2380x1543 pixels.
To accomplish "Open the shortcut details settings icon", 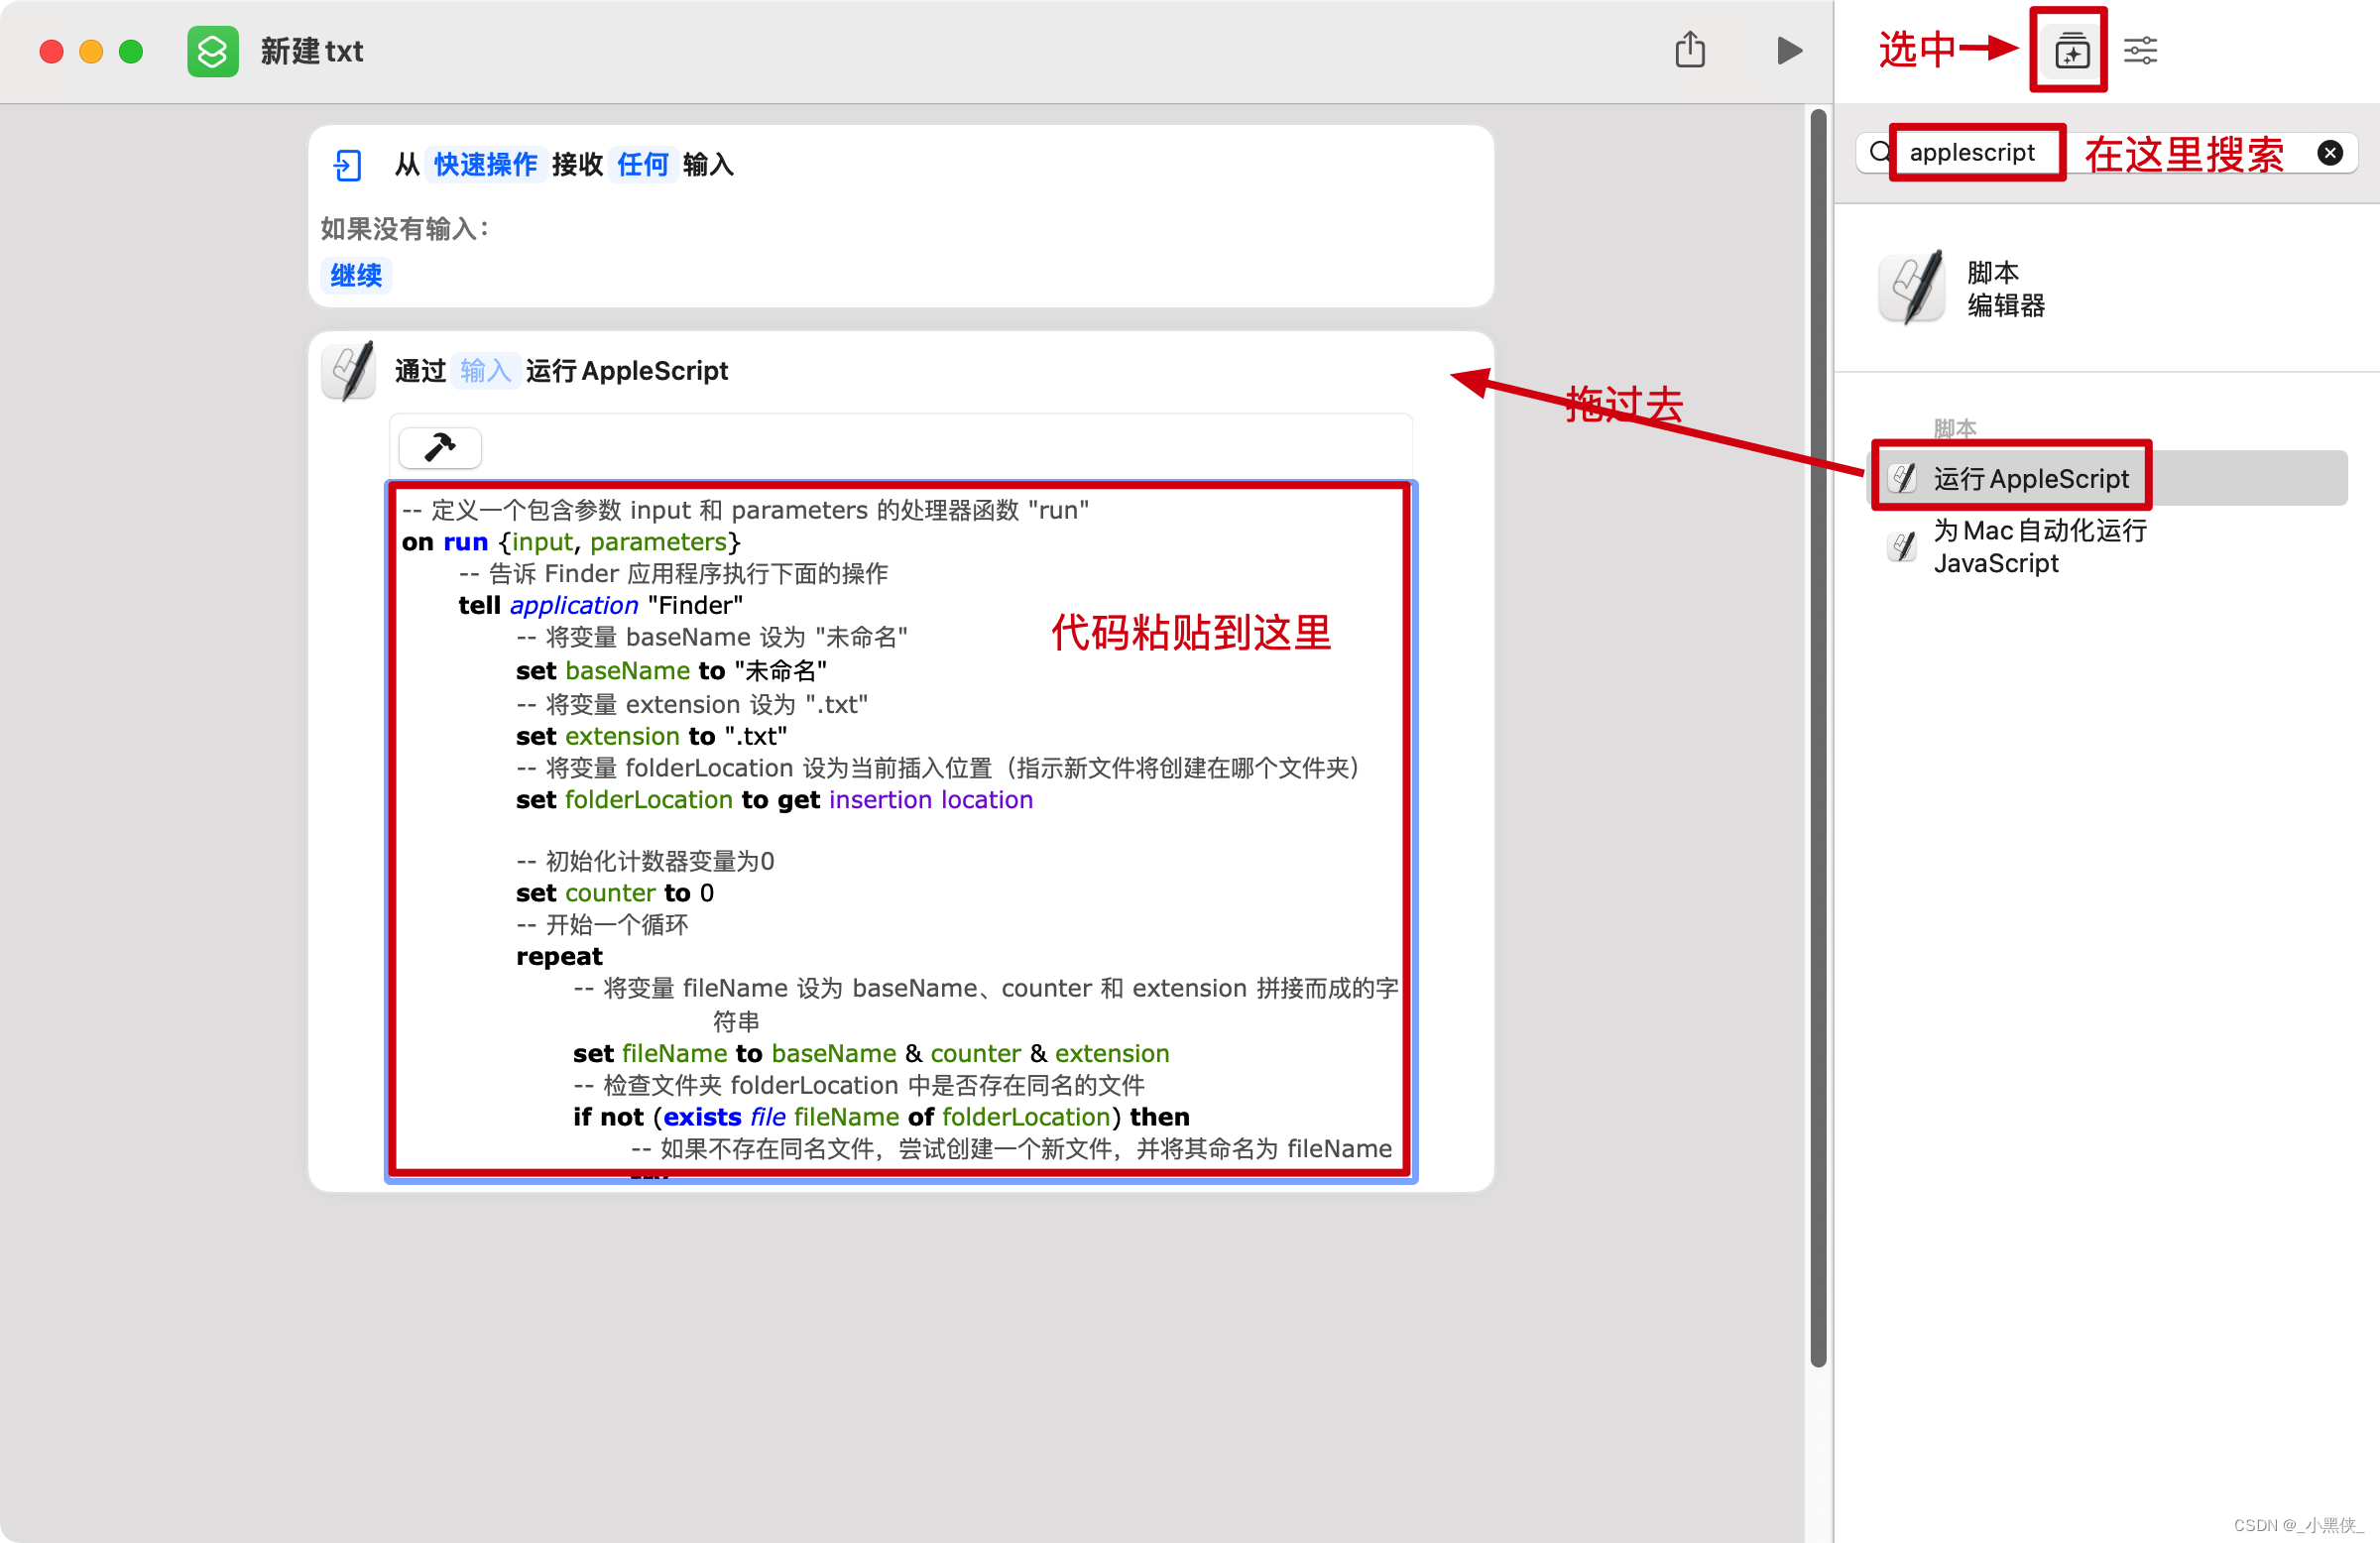I will coord(2140,50).
